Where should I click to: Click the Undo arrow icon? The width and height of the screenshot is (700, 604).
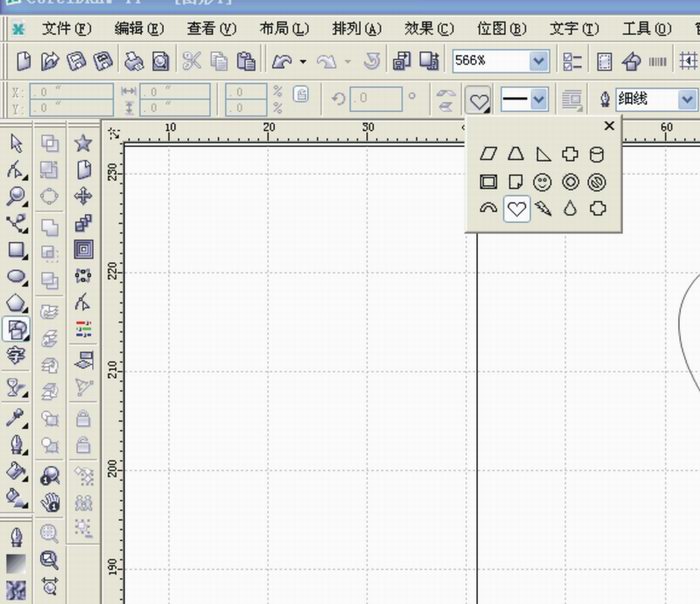282,61
